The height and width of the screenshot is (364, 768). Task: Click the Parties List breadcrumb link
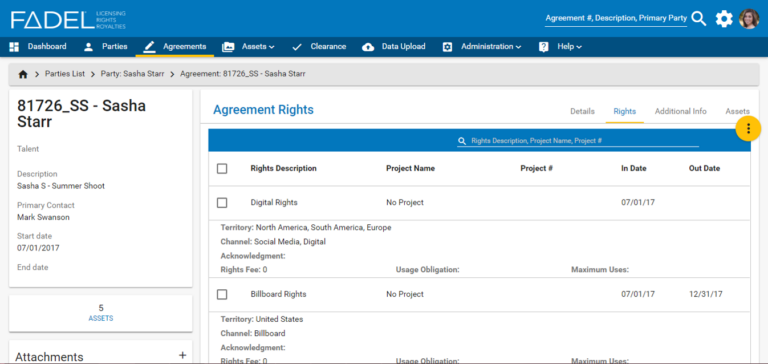pos(65,74)
